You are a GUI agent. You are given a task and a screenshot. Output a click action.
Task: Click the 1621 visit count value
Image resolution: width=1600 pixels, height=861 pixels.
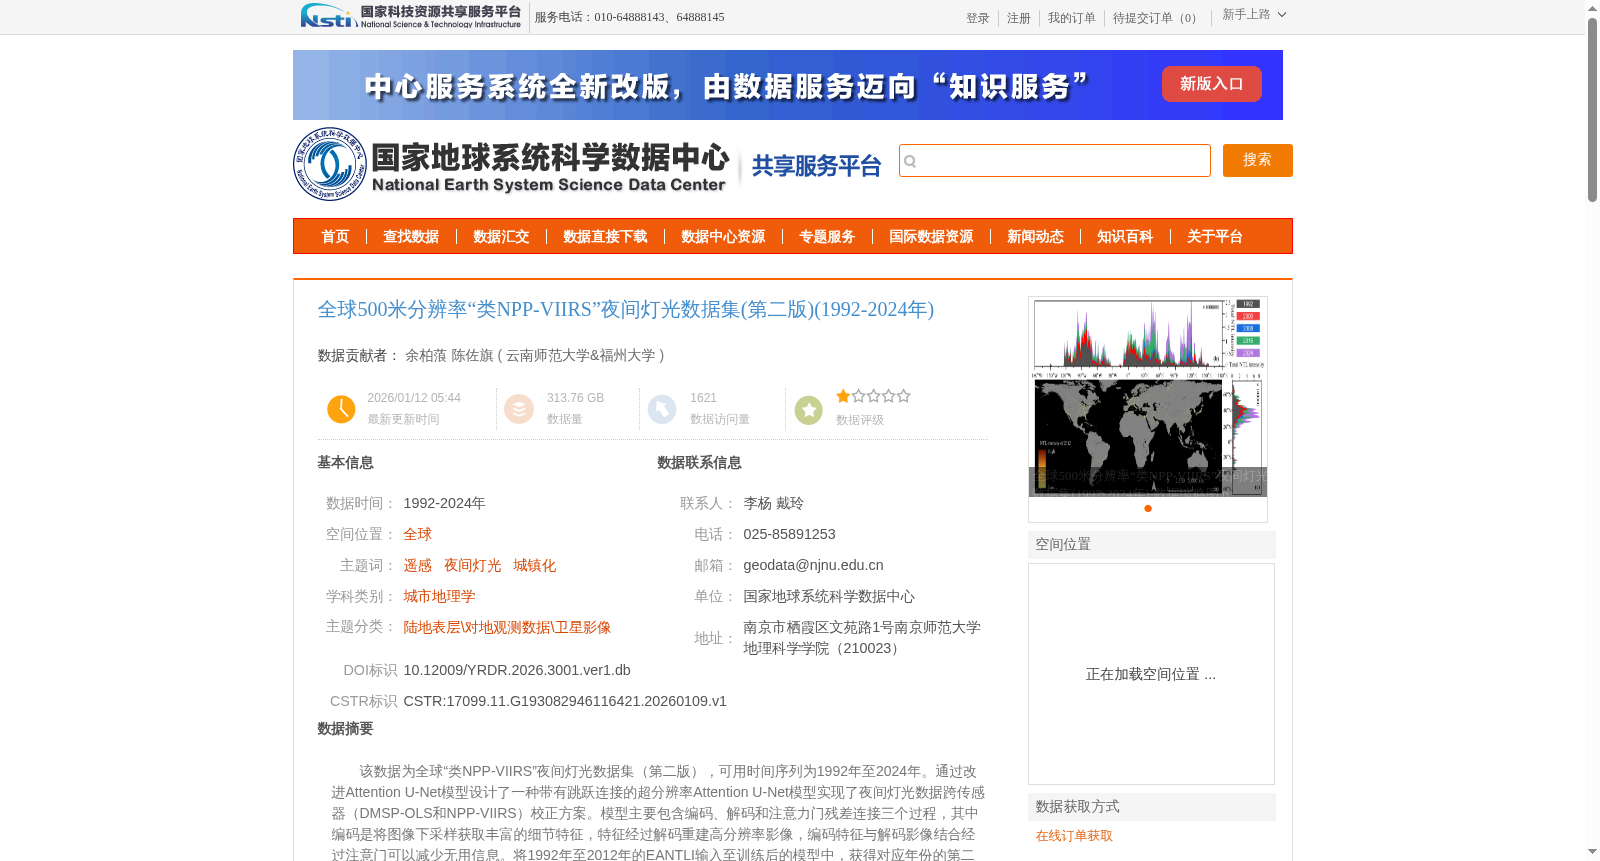(703, 398)
